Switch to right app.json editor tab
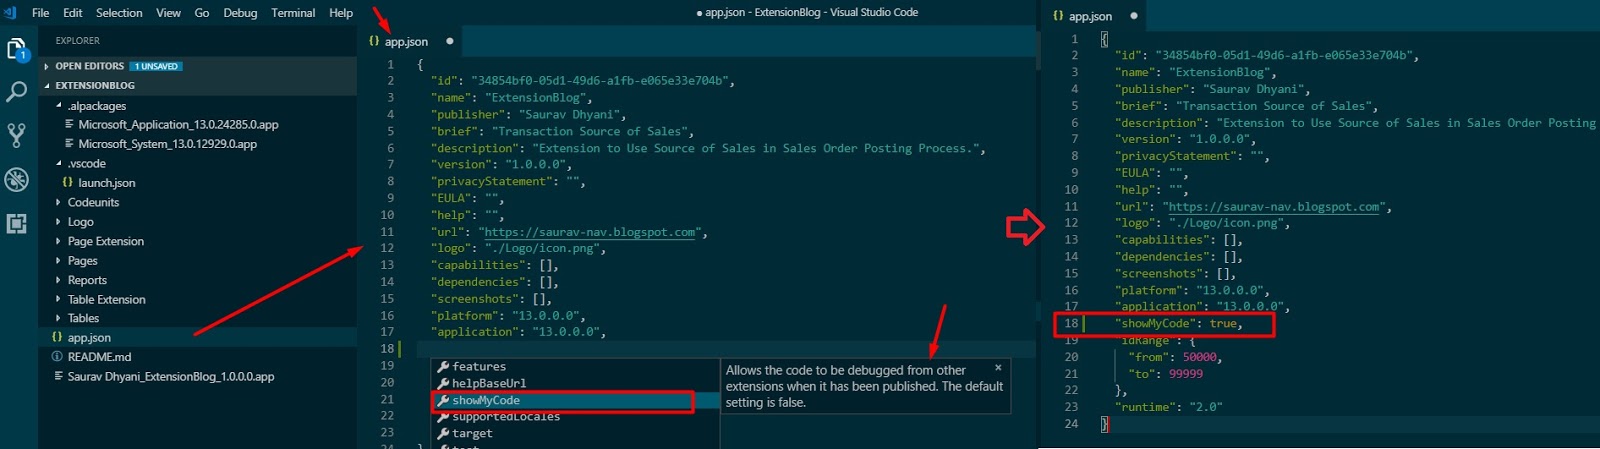 [1090, 16]
